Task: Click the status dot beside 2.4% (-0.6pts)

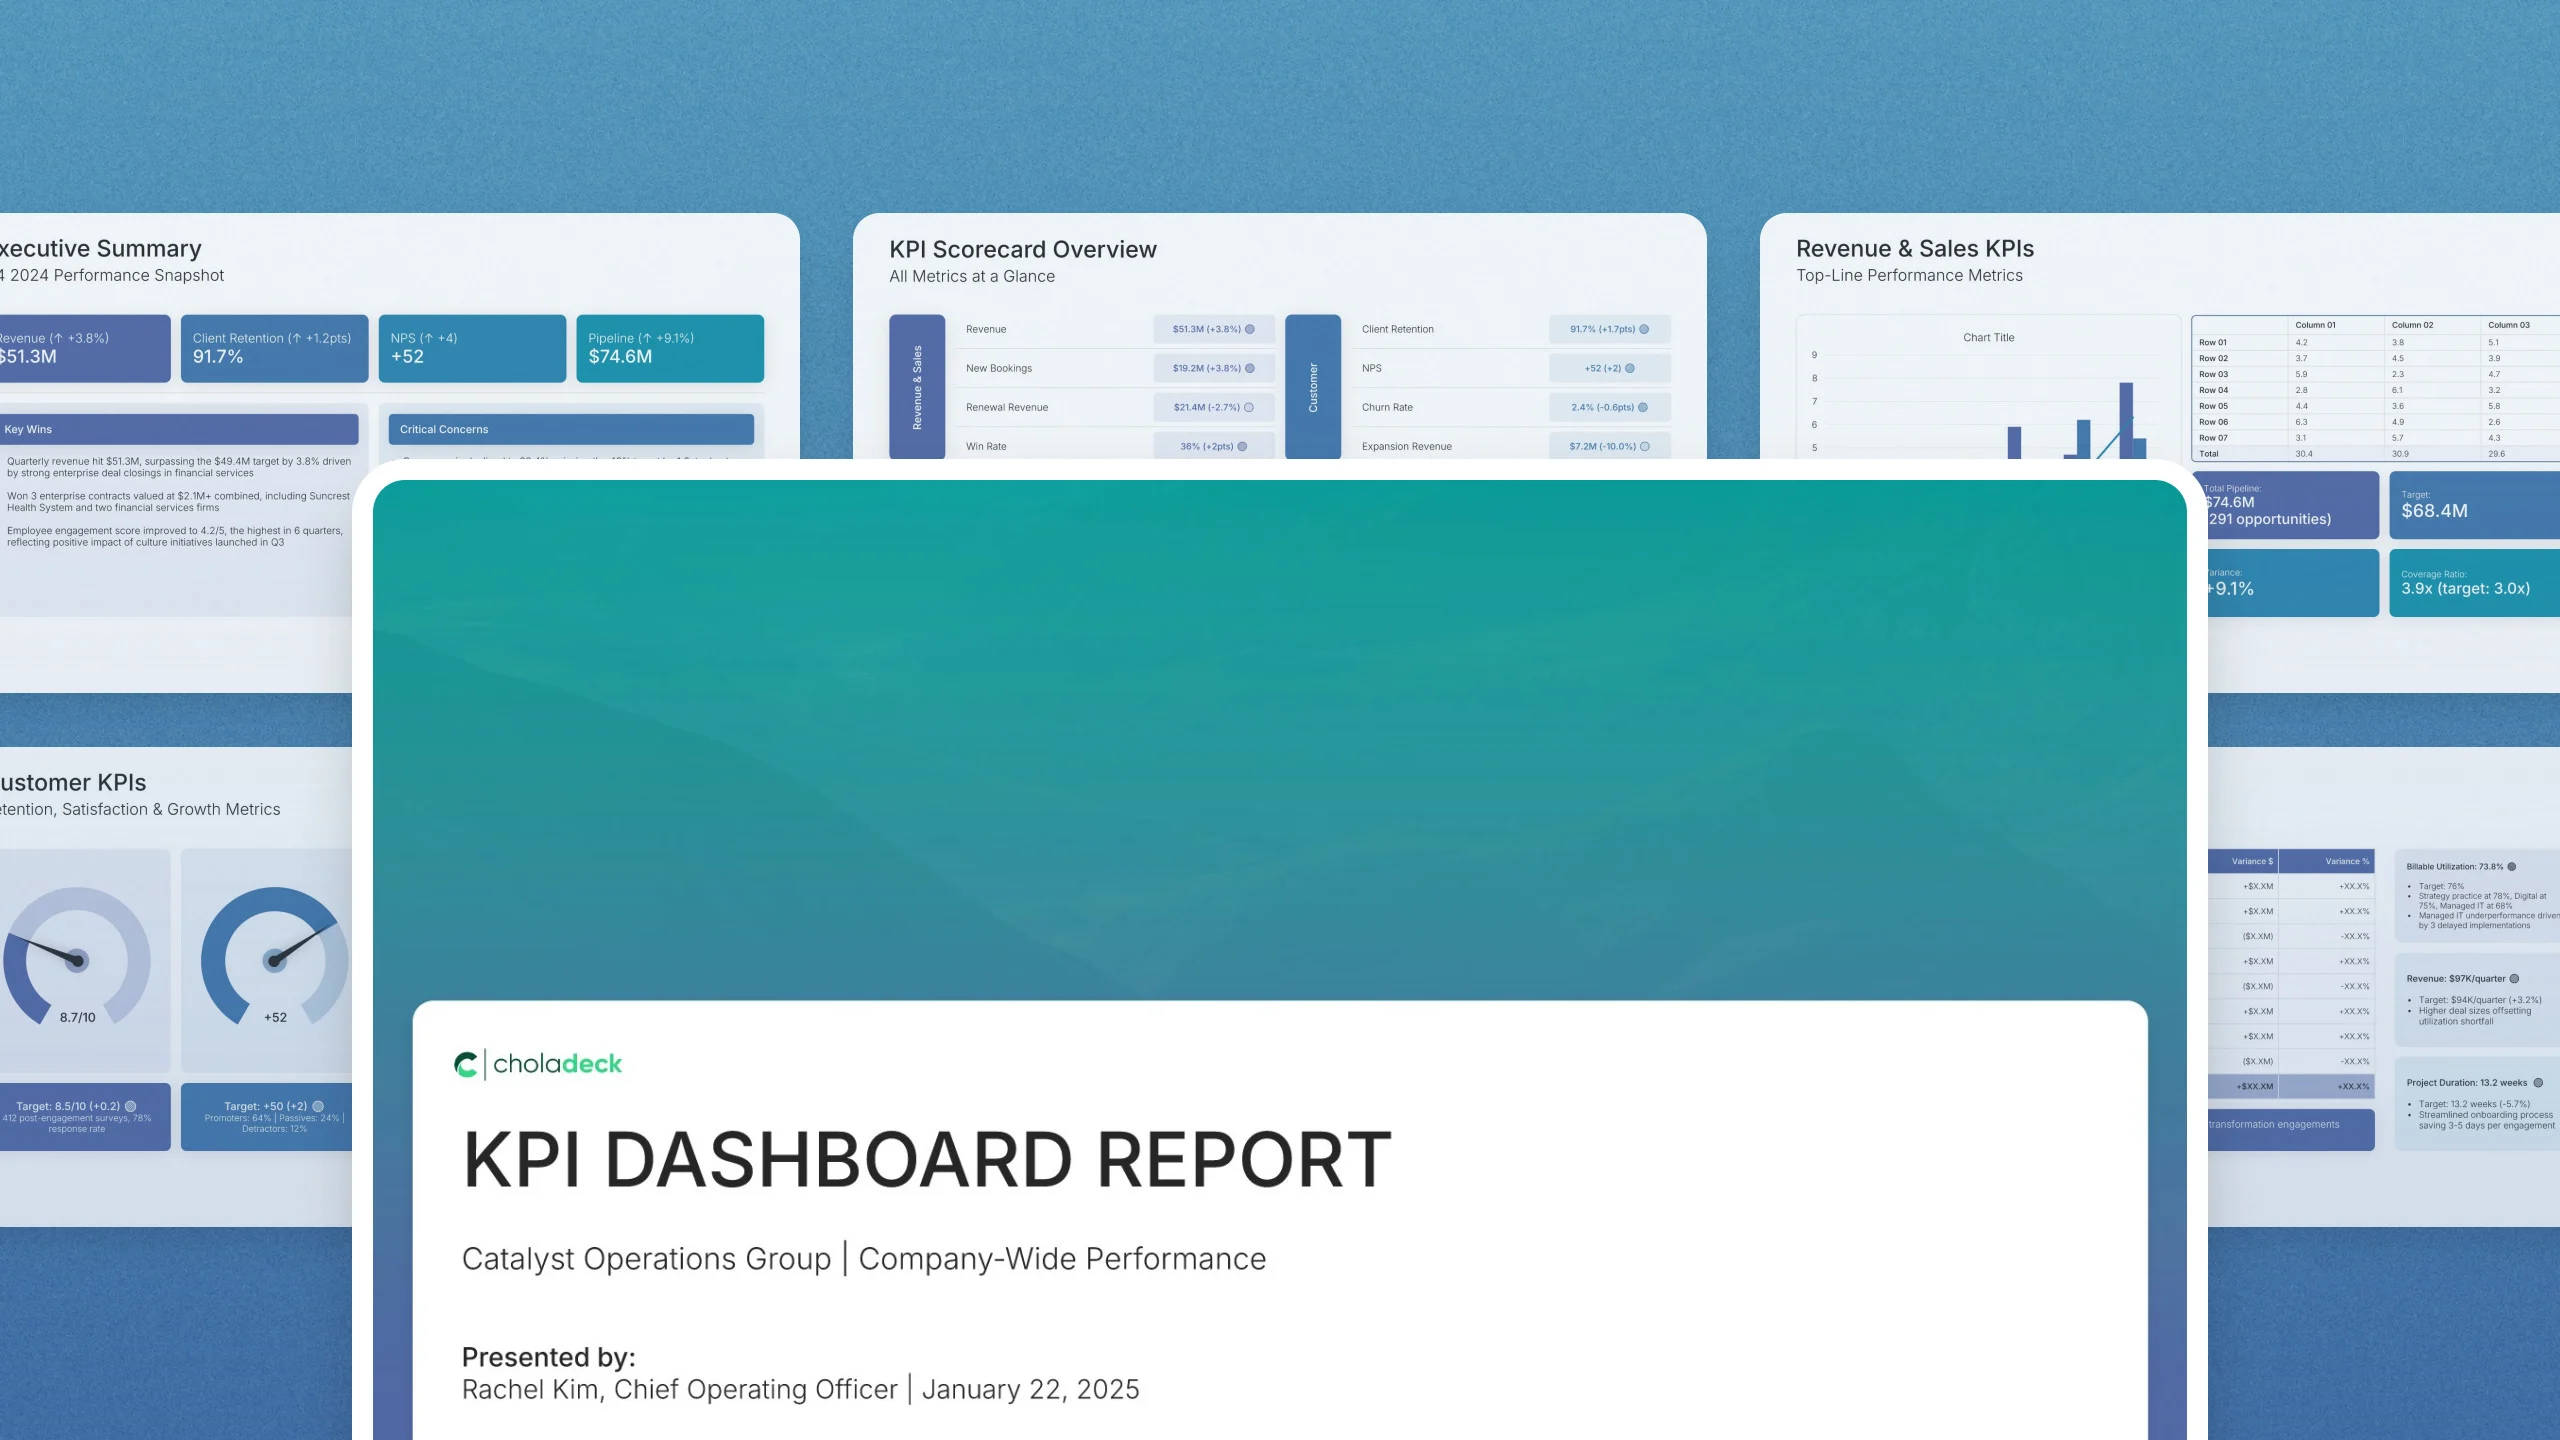Action: tap(1643, 407)
